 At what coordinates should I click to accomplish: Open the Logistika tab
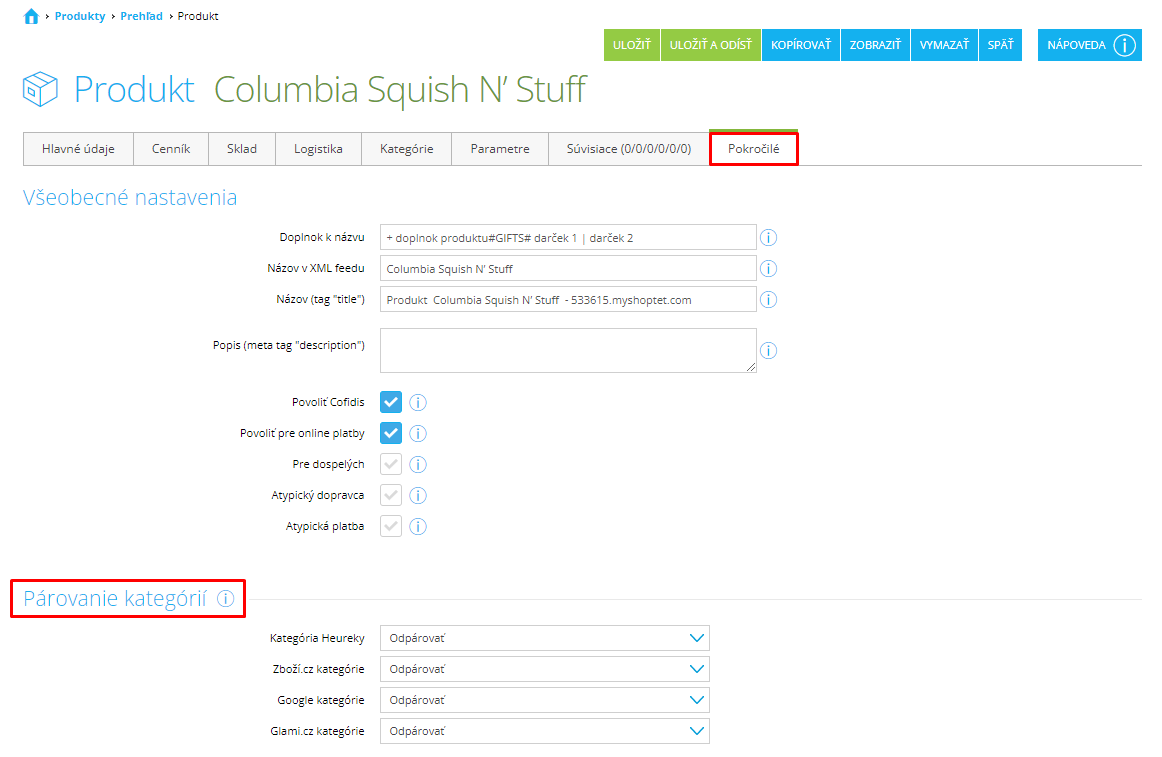click(319, 149)
